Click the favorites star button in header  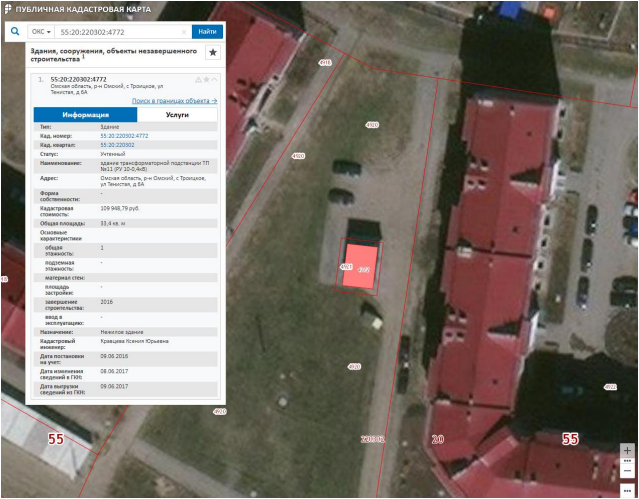pos(212,52)
